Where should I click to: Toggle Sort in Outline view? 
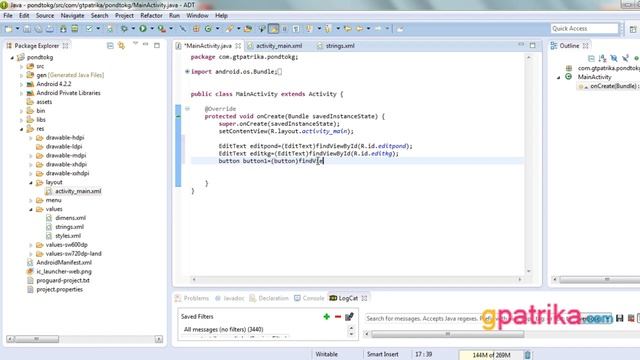[x=602, y=58]
